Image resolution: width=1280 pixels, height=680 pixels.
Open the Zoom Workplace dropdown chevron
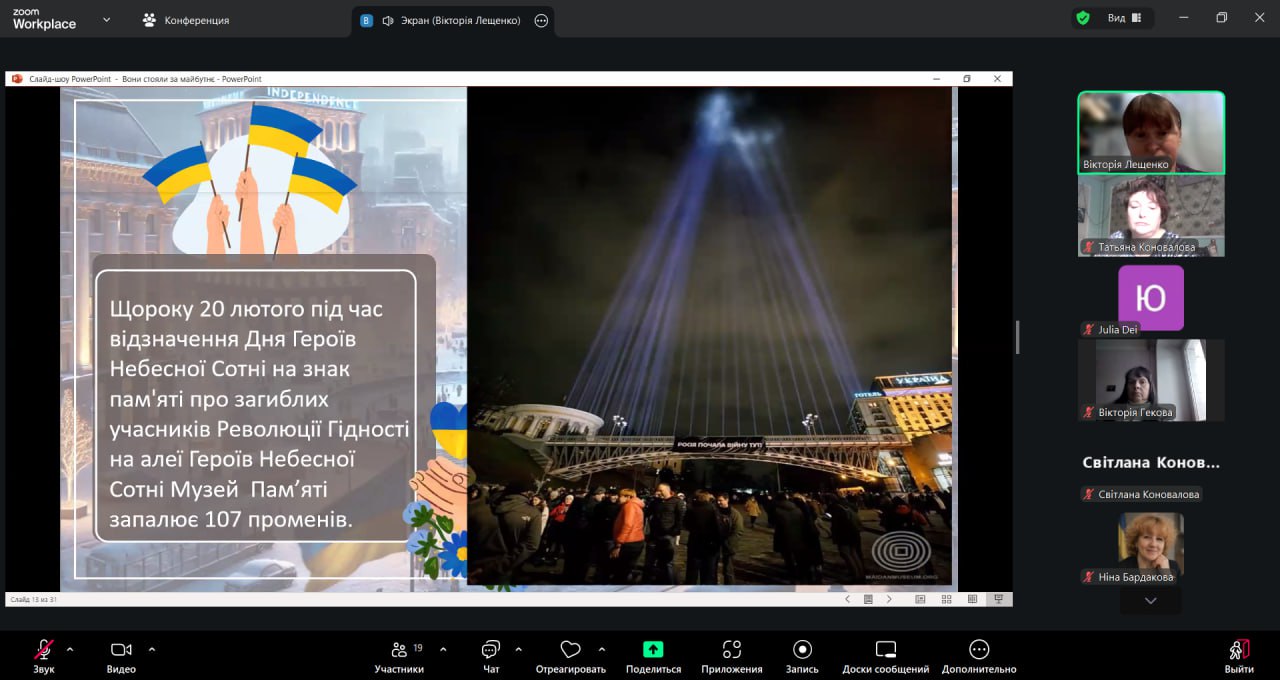(x=107, y=20)
